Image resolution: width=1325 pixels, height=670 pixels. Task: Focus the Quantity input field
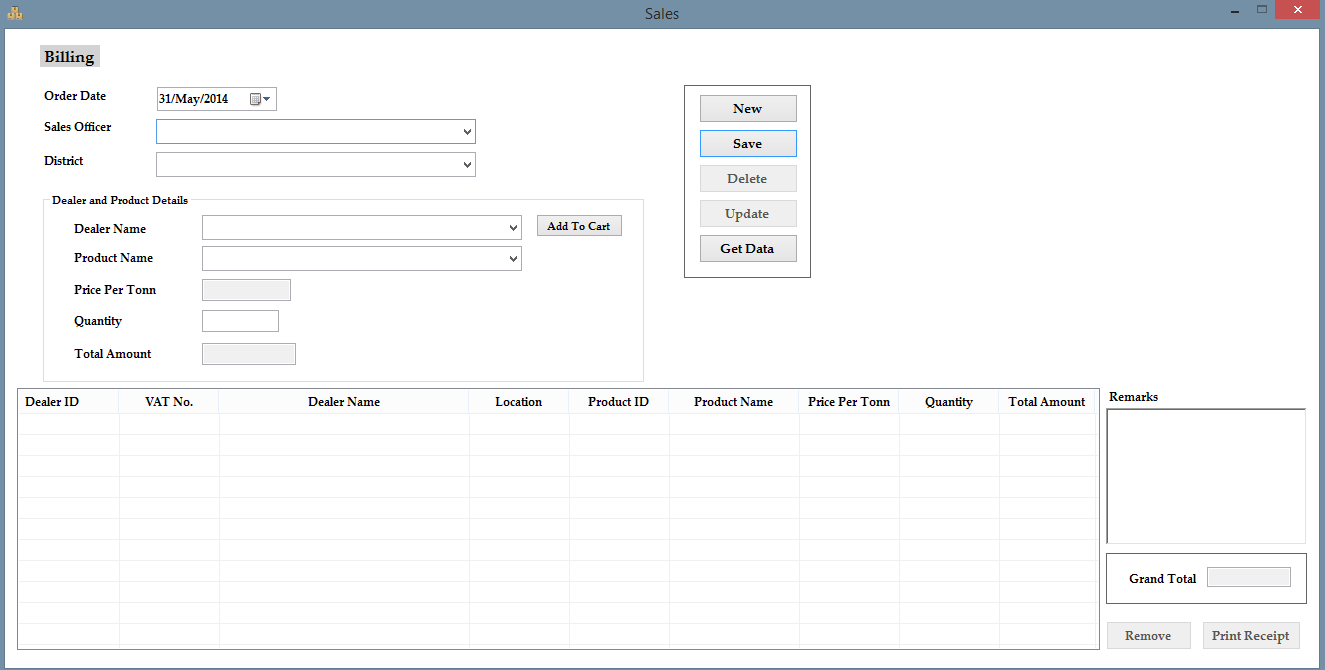coord(240,321)
